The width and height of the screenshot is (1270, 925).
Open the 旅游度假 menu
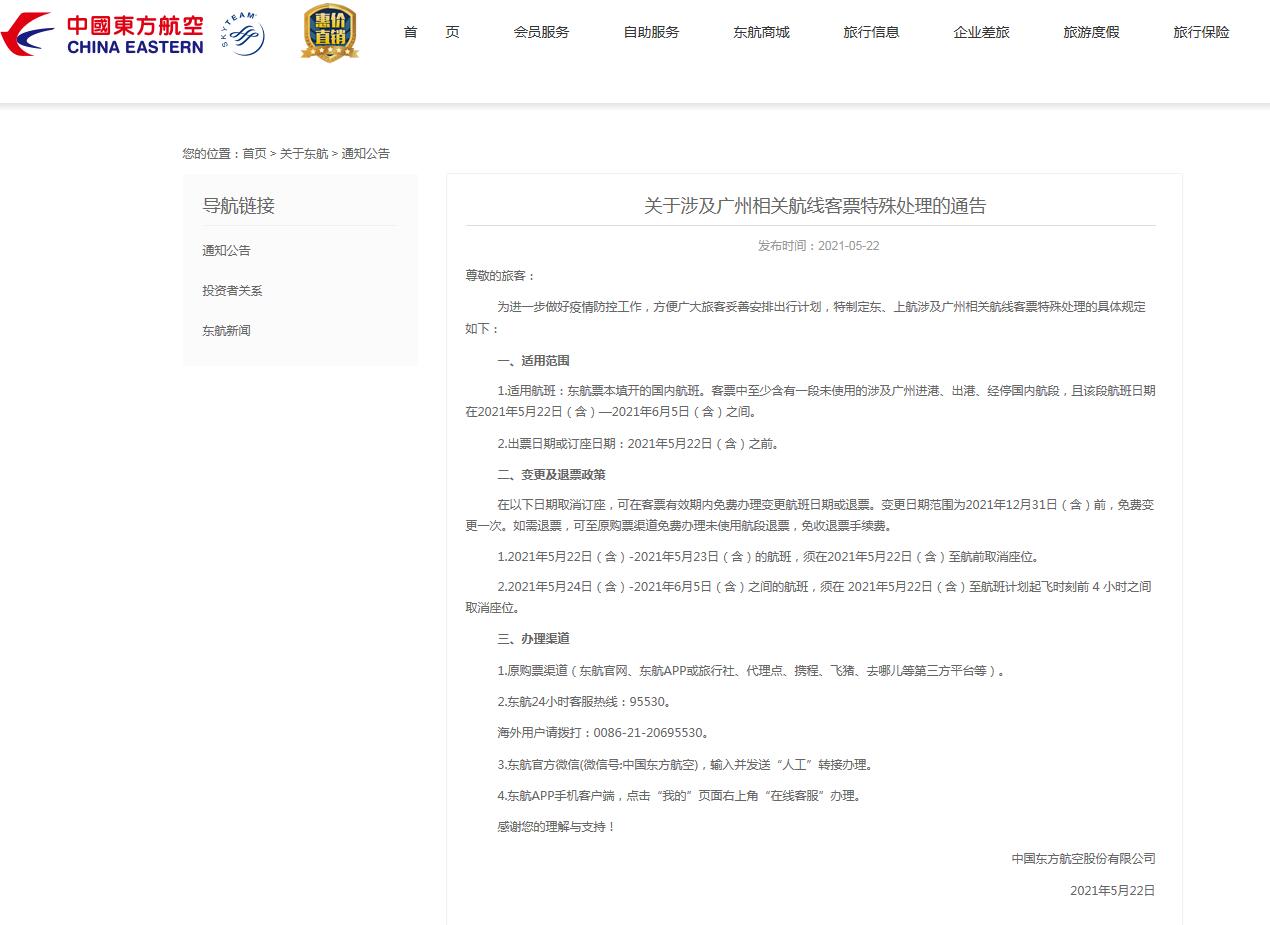click(x=1091, y=32)
